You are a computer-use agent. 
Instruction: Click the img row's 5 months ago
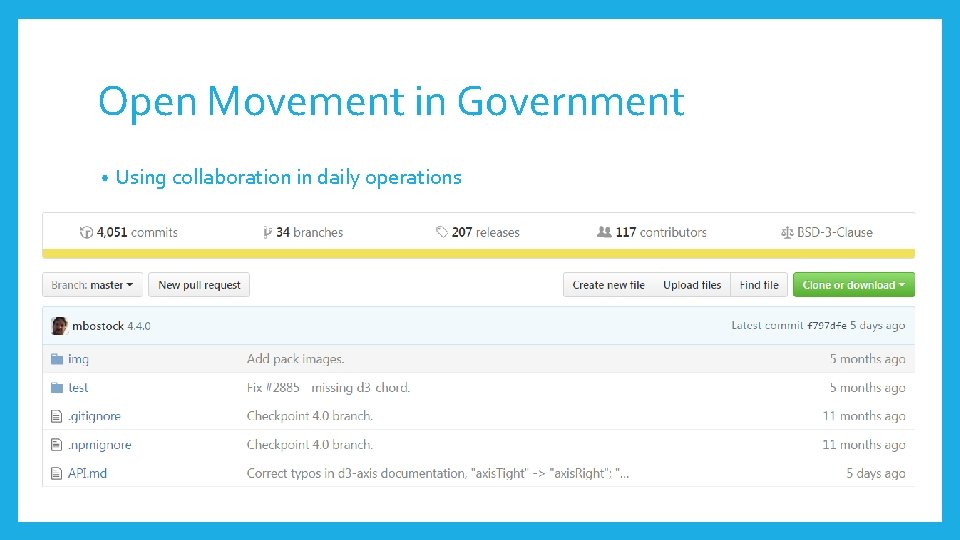(868, 359)
